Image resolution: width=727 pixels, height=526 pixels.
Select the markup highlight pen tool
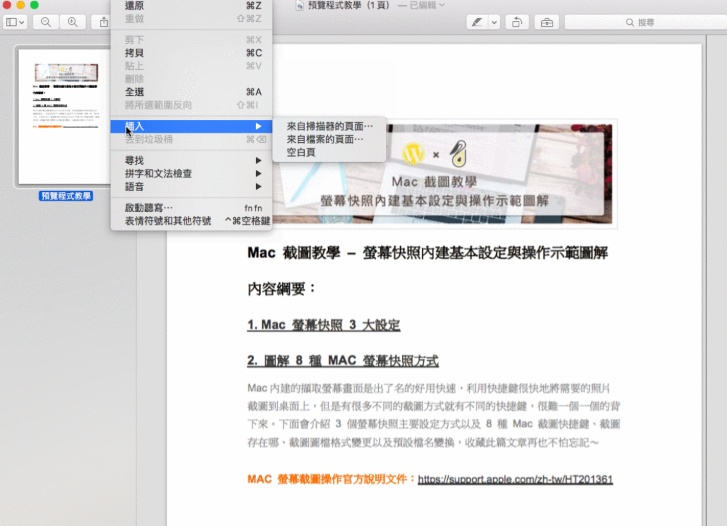click(477, 22)
